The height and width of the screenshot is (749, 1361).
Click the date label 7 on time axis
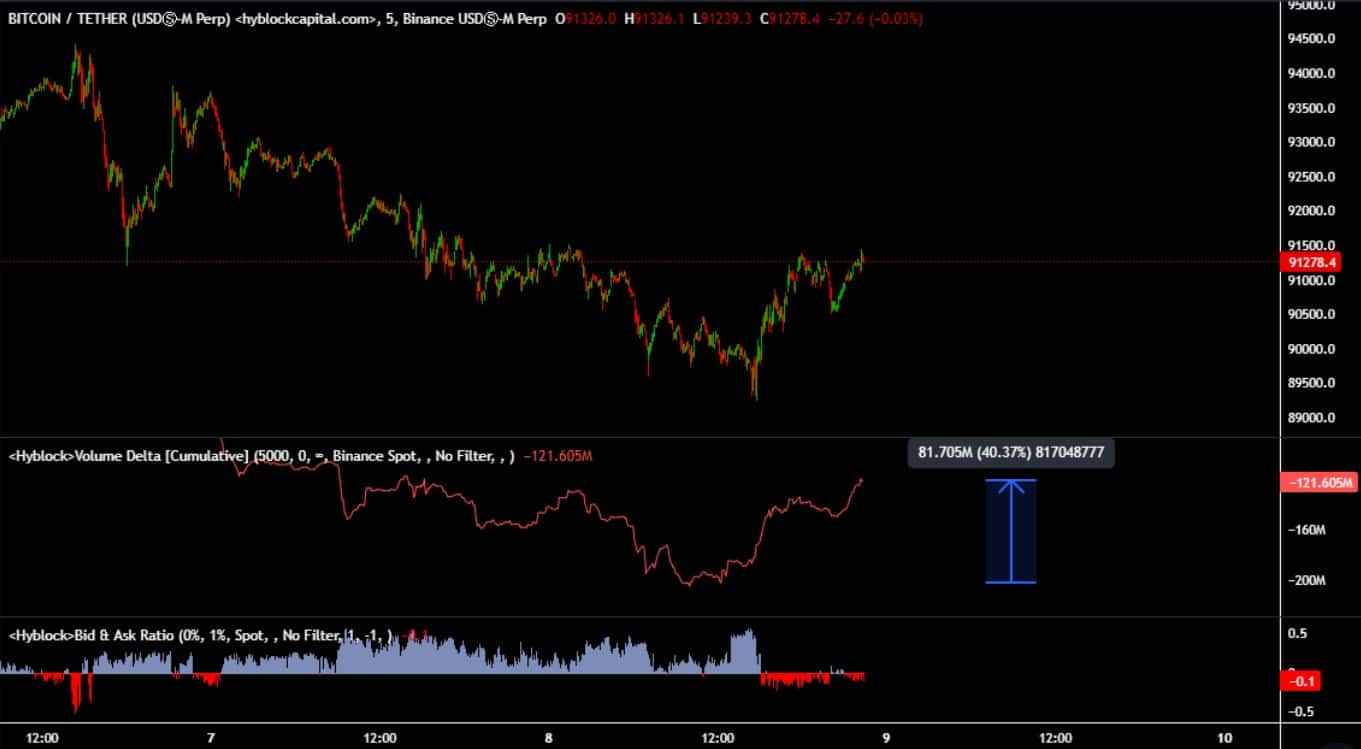pos(211,738)
